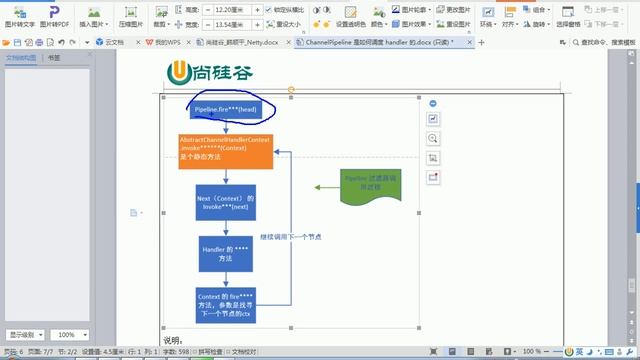The width and height of the screenshot is (640, 360).
Task: Click the zoom out minus on zoom slider
Action: (x=546, y=351)
